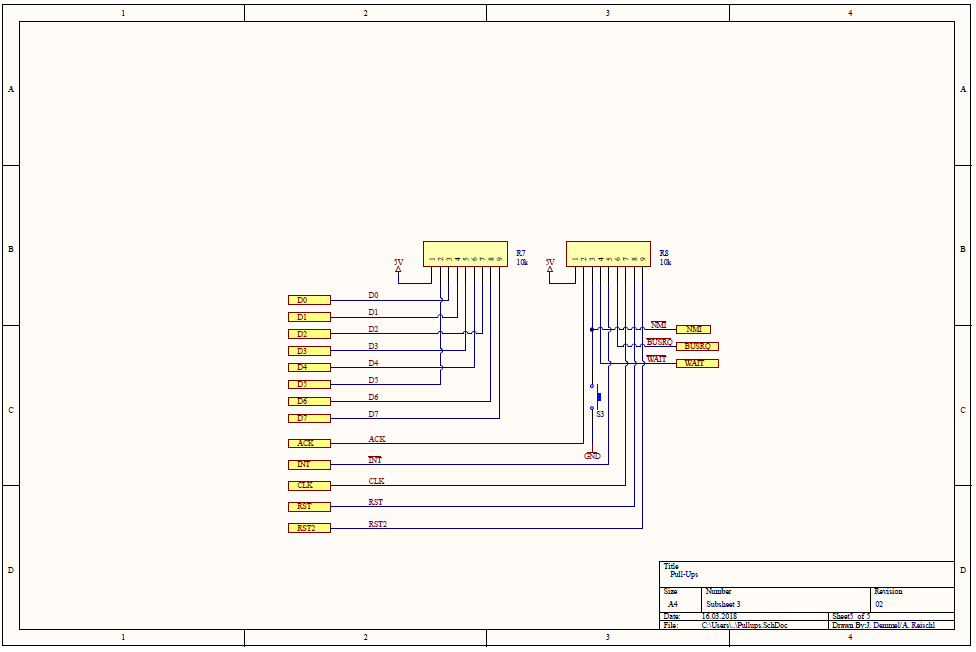976x652 pixels.
Task: Click the date 16.03.2018
Action: coord(719,616)
